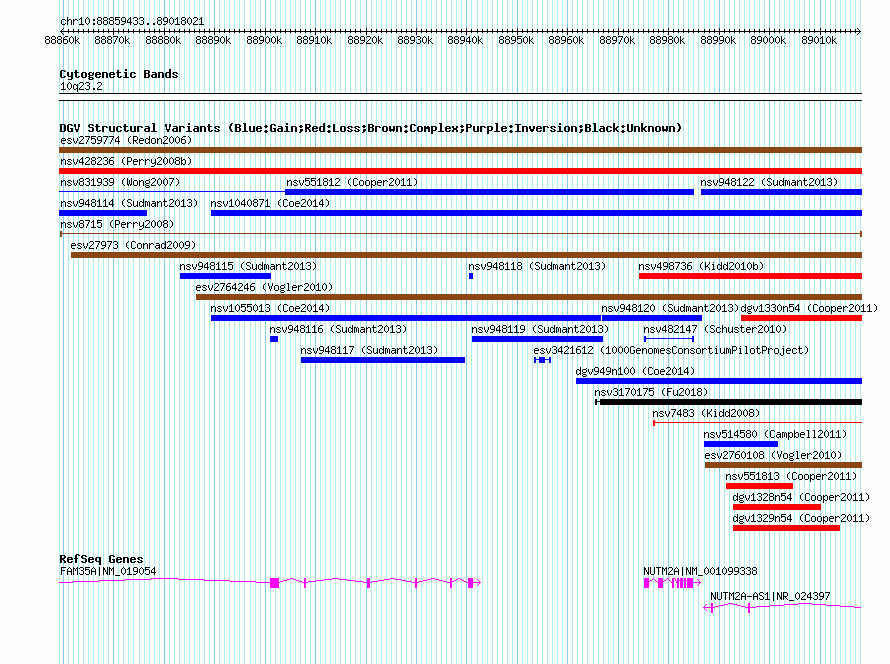Click the FAM35A first magenta exon block
The image size is (890, 664).
pos(274,583)
